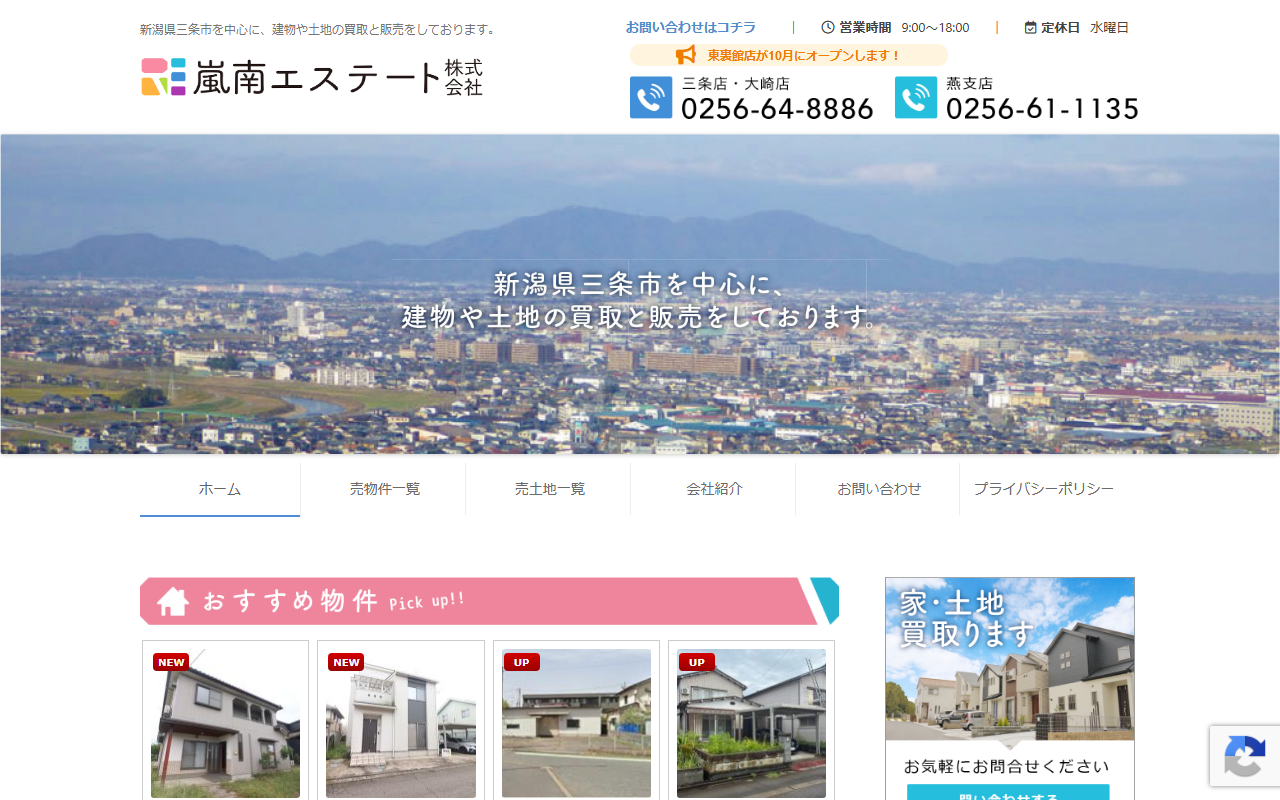Click the hero text 新潟県三条市を中心に
The width and height of the screenshot is (1280, 800).
pyautogui.click(x=640, y=284)
